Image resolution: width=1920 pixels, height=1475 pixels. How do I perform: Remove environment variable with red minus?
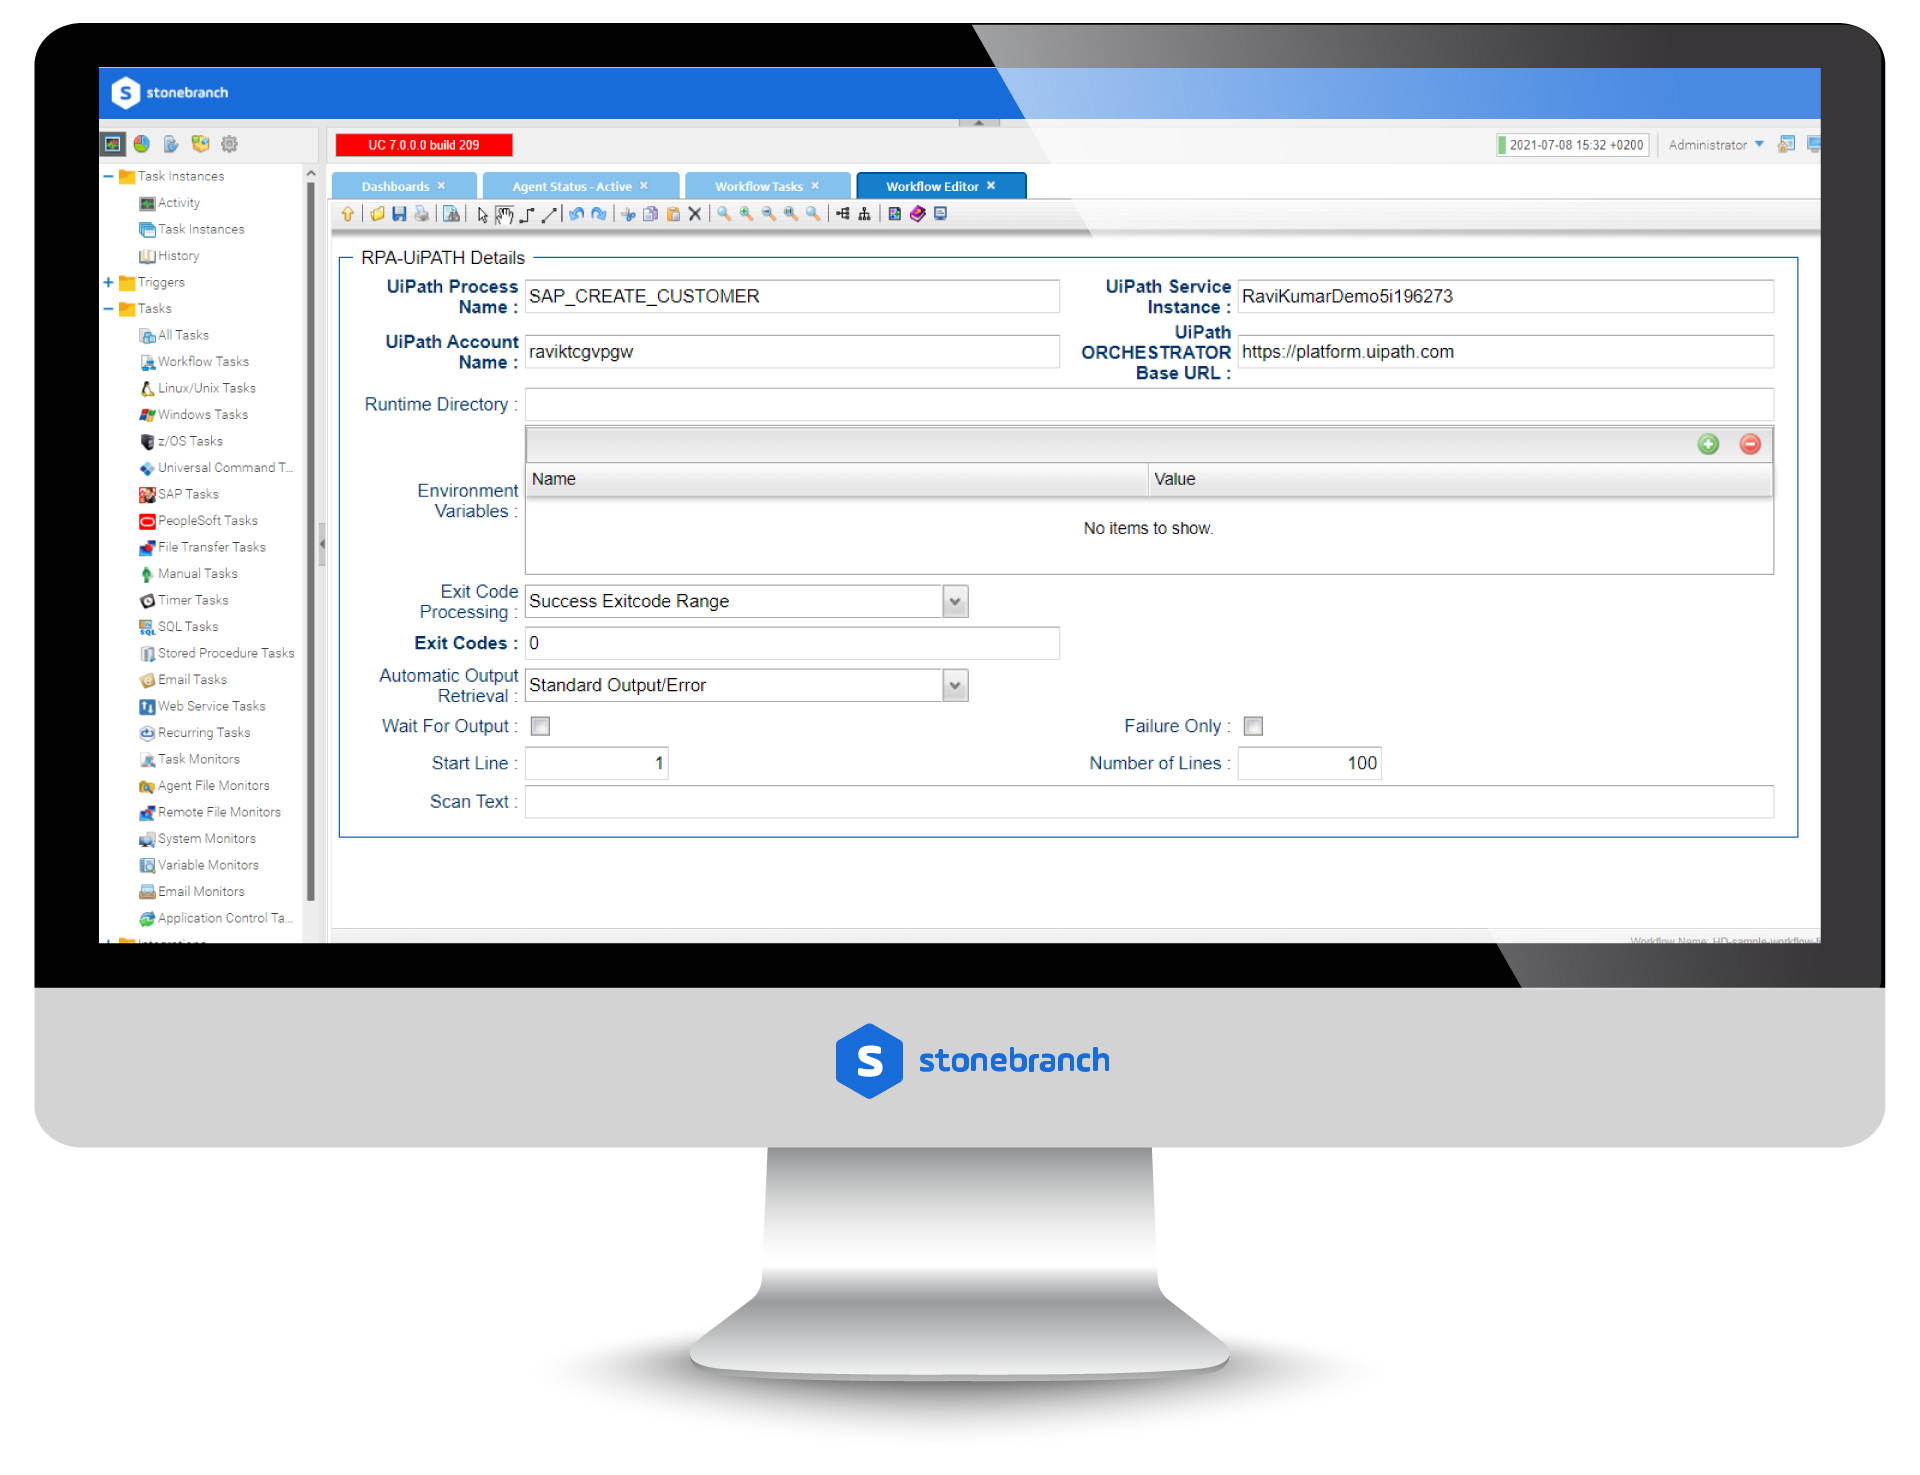(x=1750, y=444)
